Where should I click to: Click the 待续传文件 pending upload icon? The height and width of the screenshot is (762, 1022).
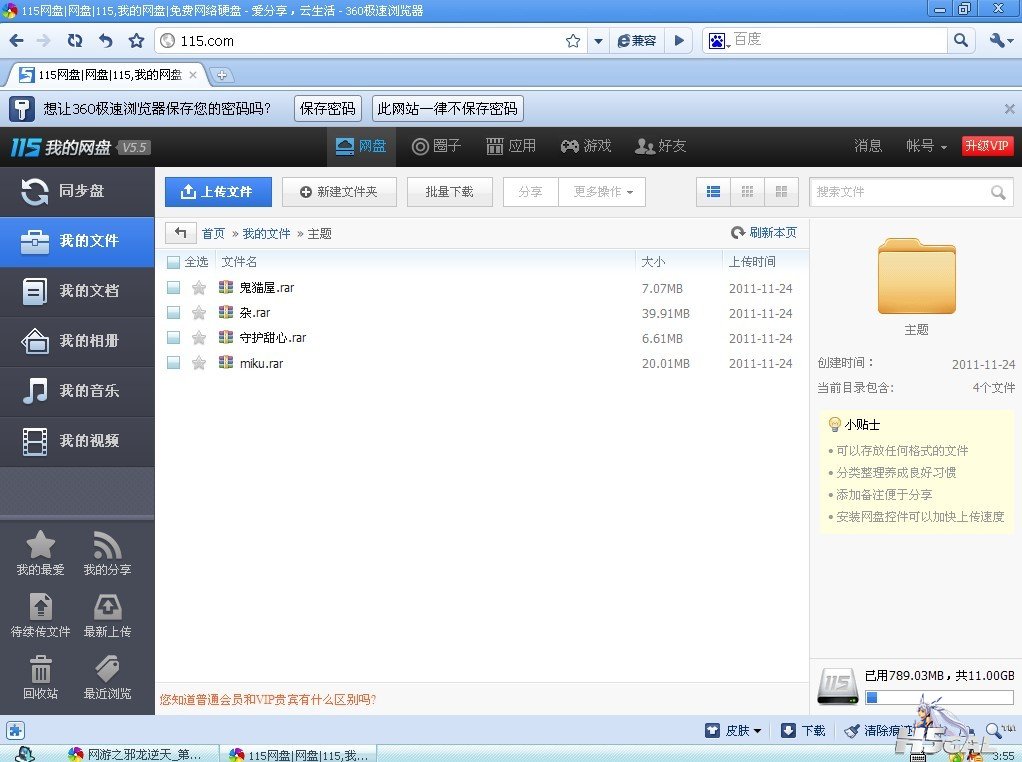coord(40,608)
